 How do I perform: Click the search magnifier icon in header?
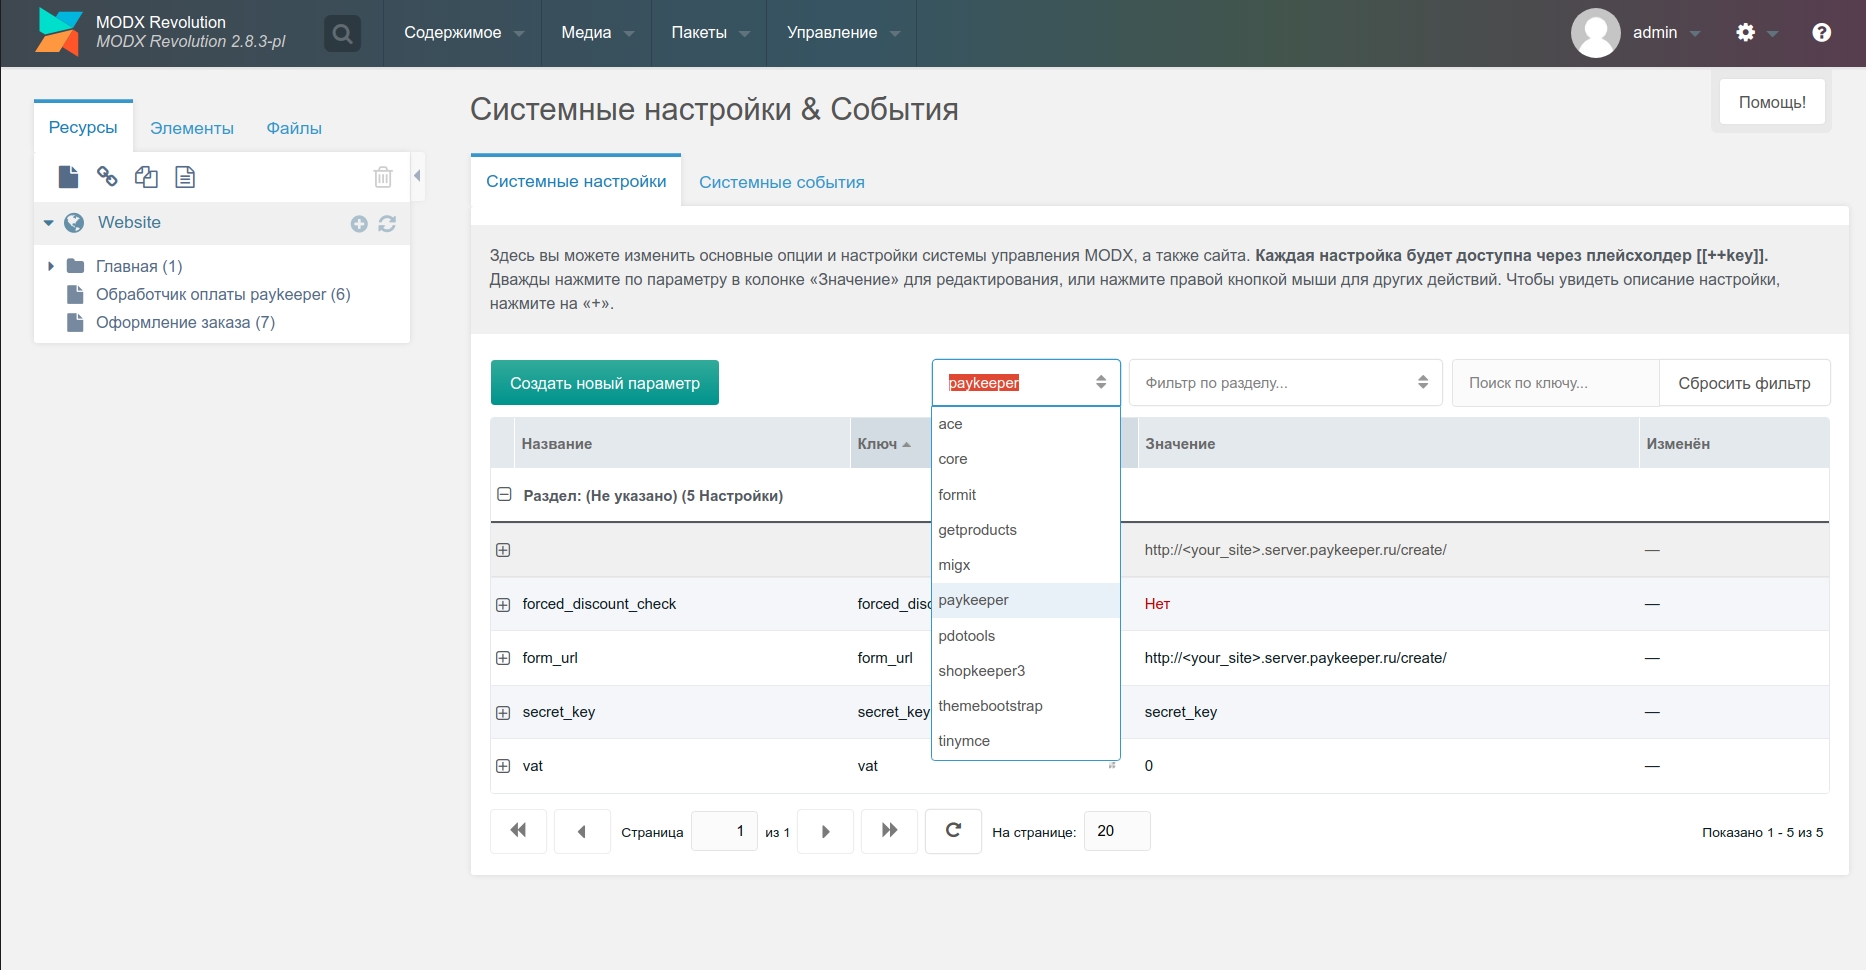(x=342, y=34)
